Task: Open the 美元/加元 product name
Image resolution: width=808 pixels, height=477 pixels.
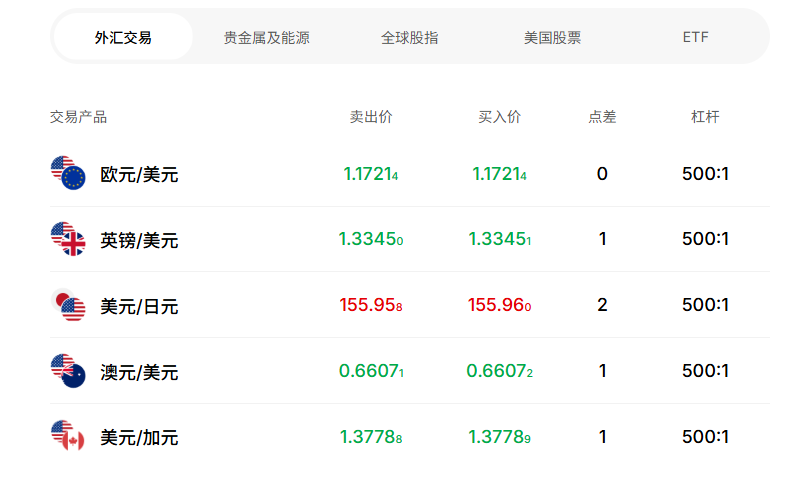Action: 139,438
